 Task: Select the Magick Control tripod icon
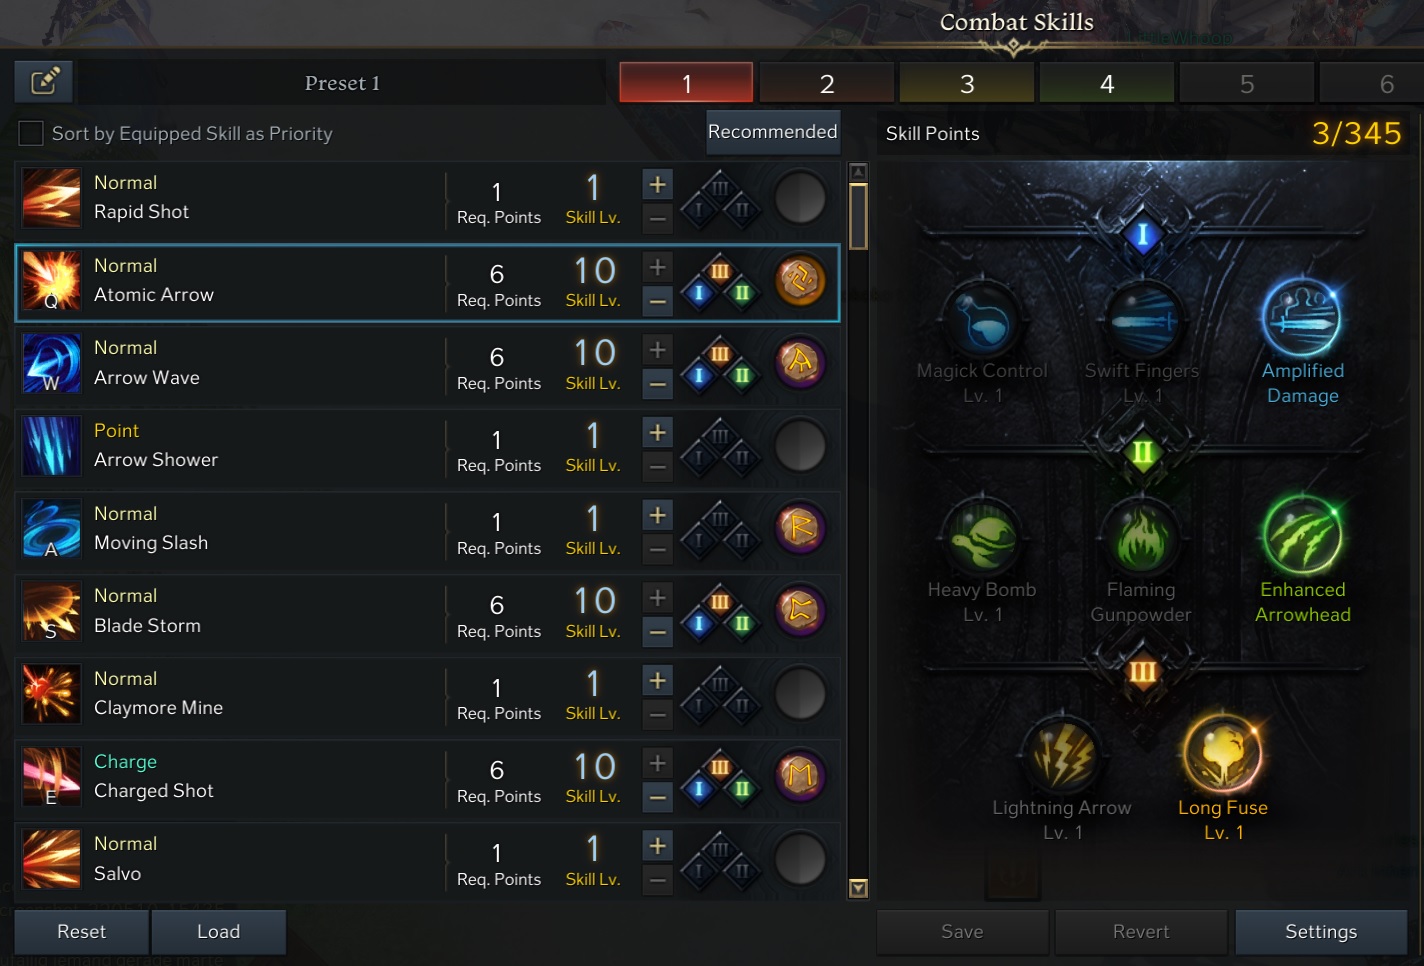982,318
